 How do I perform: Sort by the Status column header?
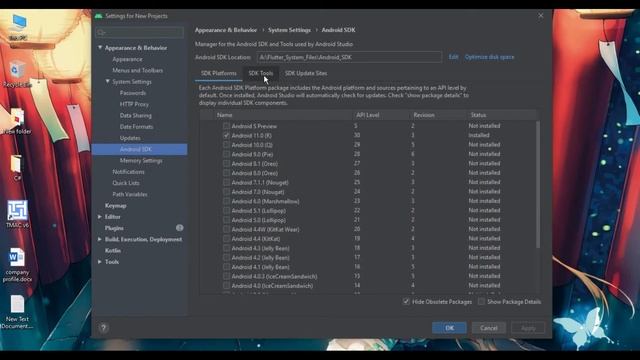click(478, 115)
